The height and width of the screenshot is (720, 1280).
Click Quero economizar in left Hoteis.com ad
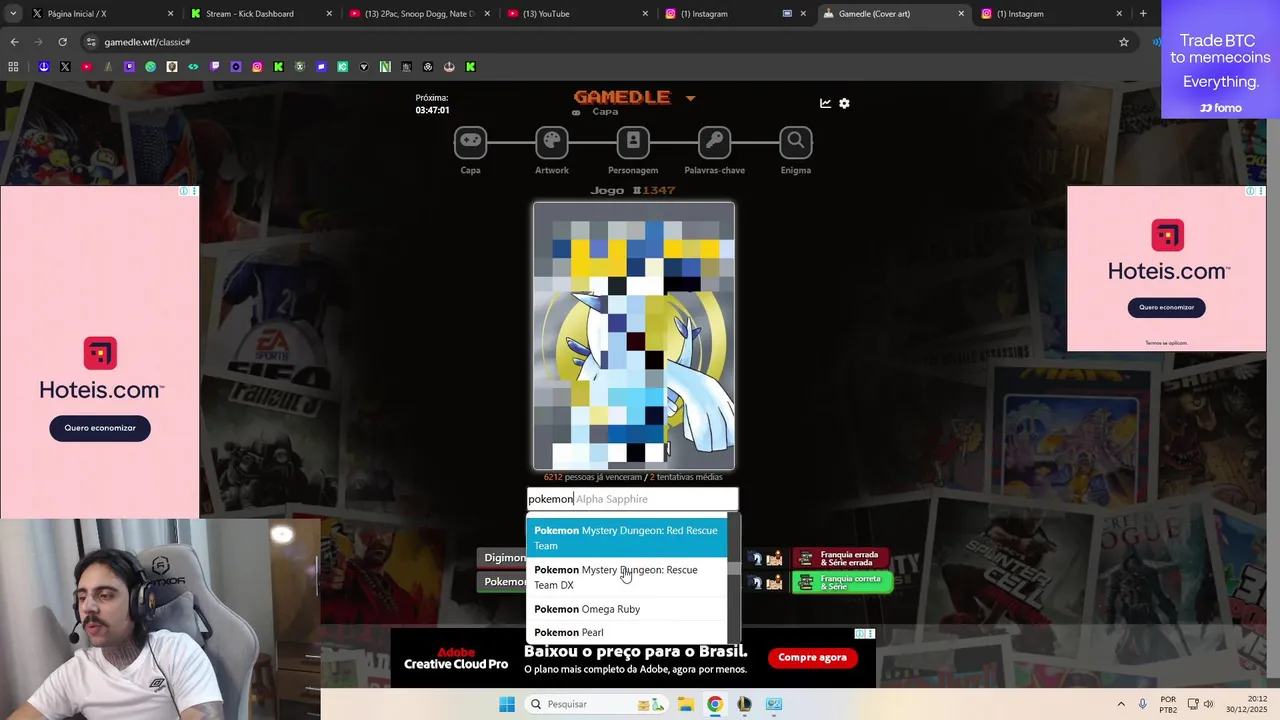point(100,428)
